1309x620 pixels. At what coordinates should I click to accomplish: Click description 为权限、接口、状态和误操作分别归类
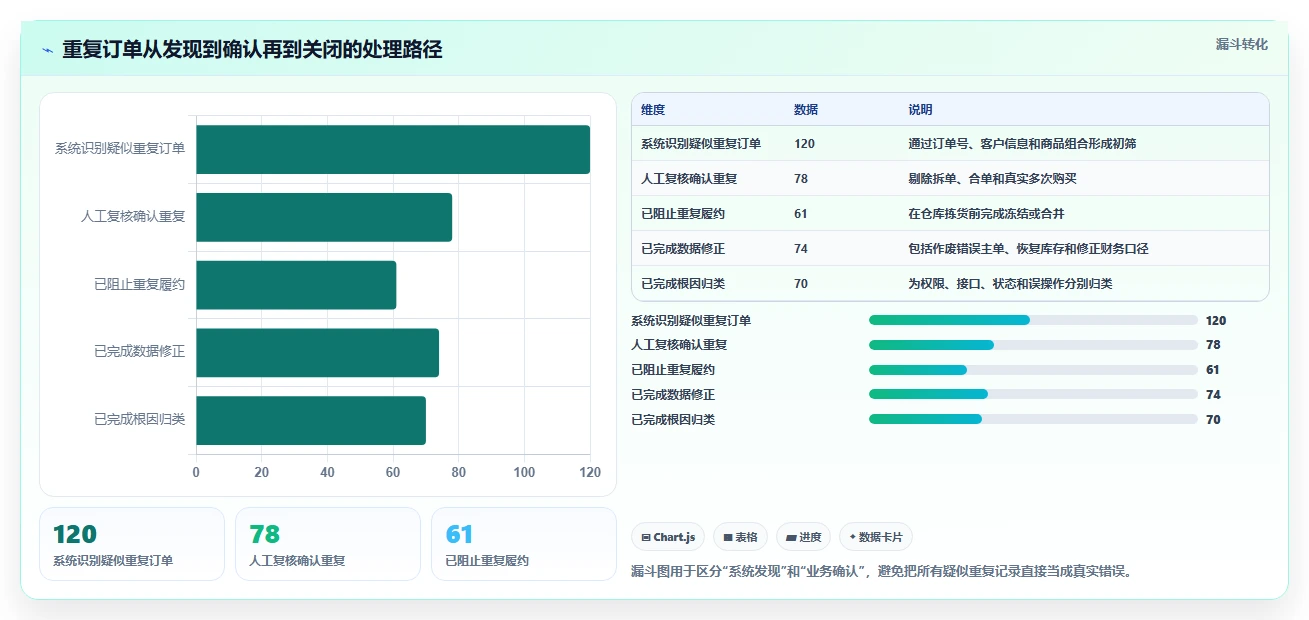point(1010,284)
